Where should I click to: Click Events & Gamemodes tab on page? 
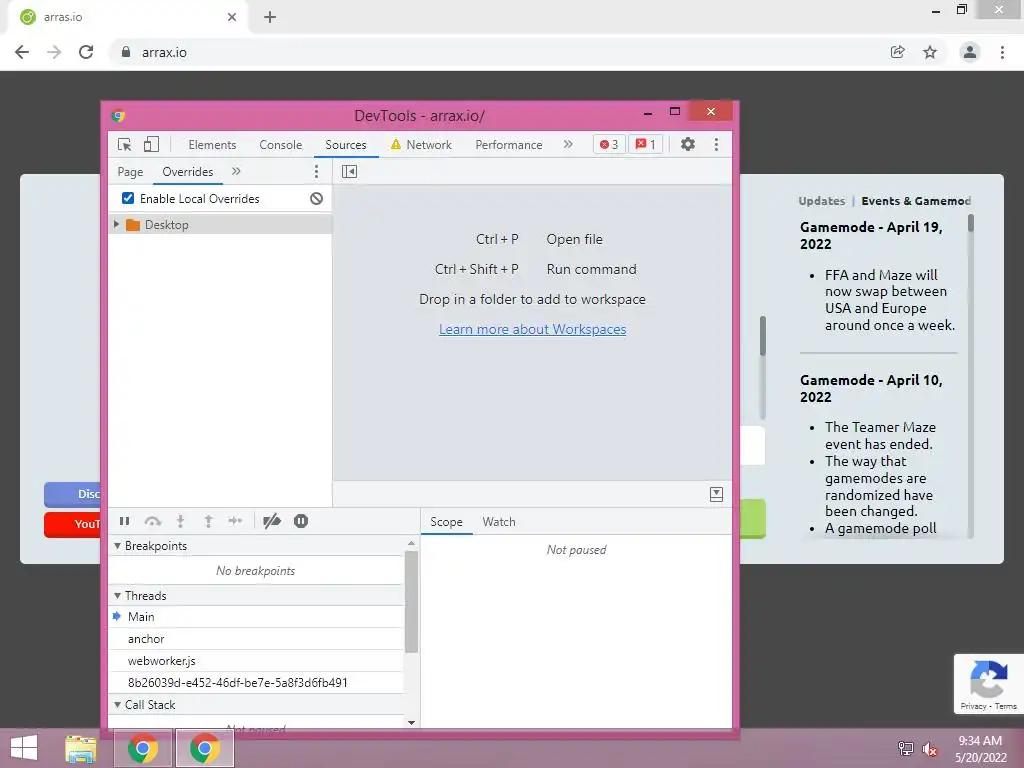coord(916,201)
